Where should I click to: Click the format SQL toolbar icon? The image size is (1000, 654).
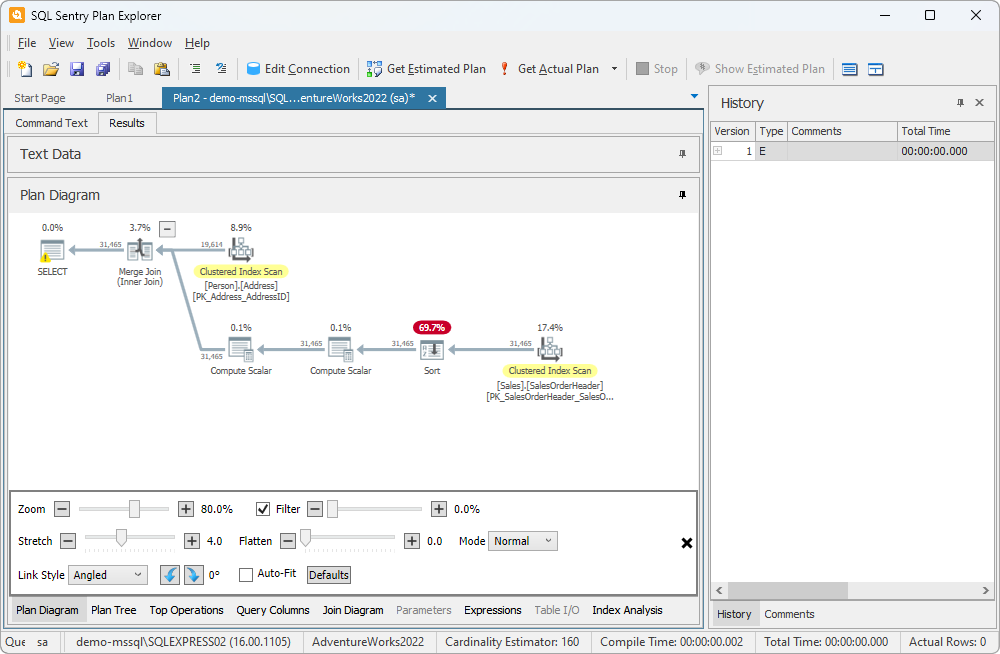click(221, 69)
